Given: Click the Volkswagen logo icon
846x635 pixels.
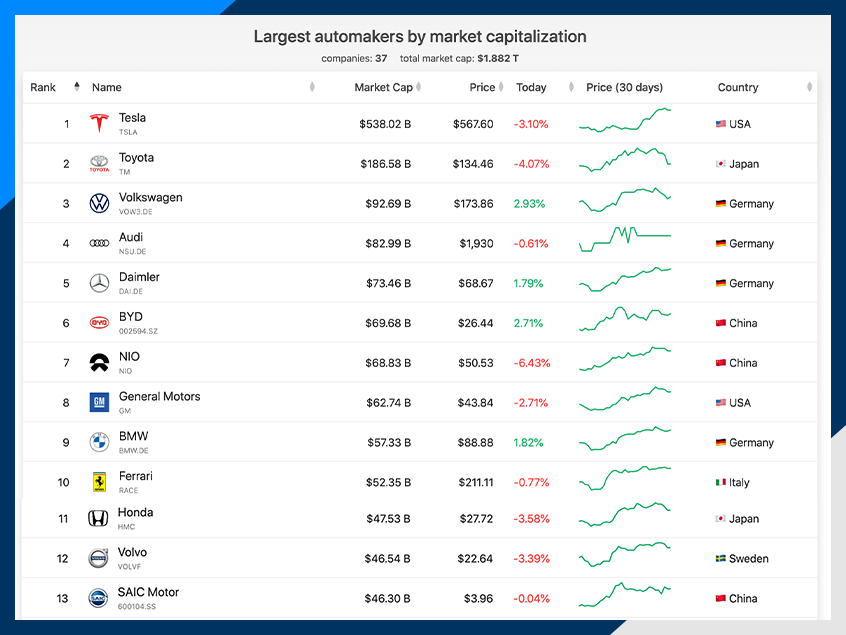Looking at the screenshot, I should click(99, 203).
